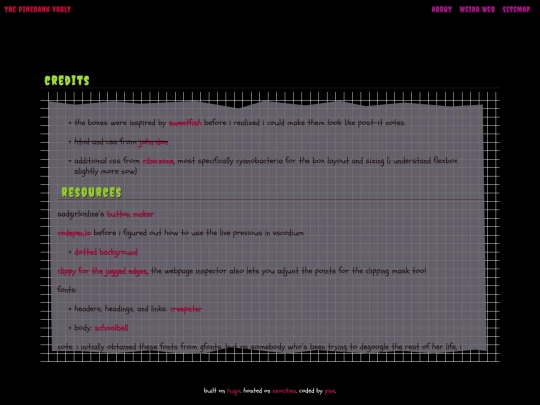This screenshot has width=540, height=405.
Task: Click the struck-through john doe link
Action: pos(154,142)
